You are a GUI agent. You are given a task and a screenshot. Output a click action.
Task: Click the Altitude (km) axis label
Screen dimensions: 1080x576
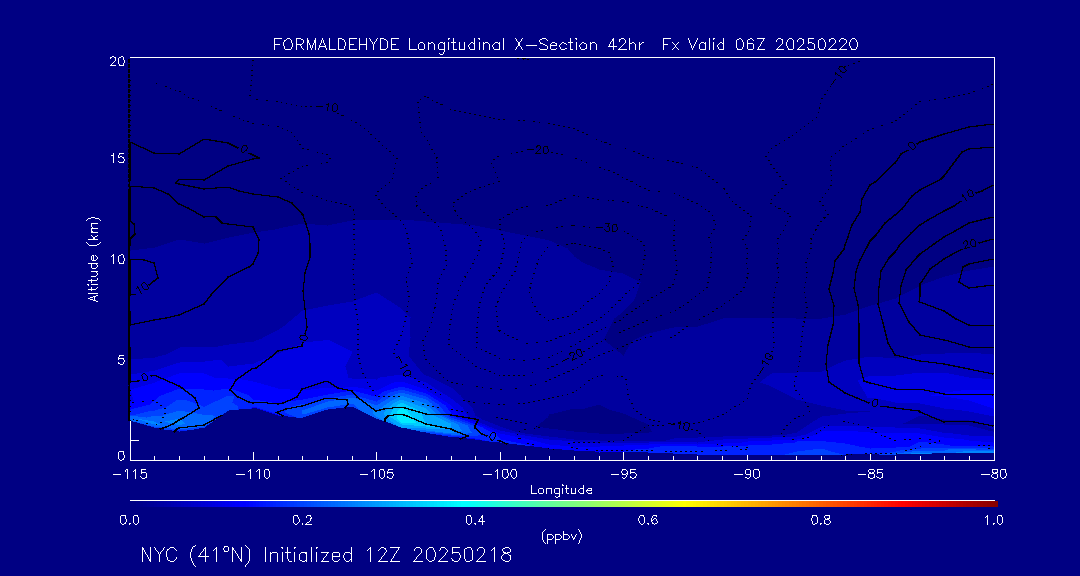[x=93, y=258]
